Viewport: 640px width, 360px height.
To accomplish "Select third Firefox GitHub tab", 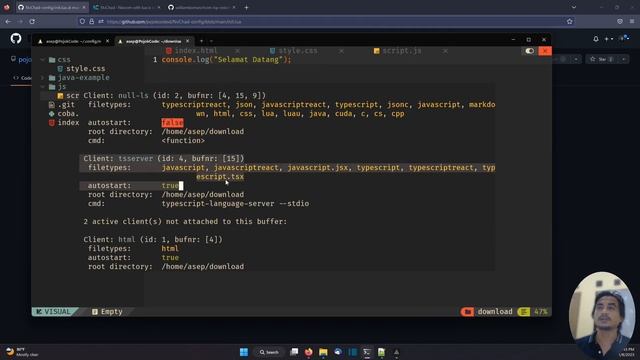I will (201, 7).
